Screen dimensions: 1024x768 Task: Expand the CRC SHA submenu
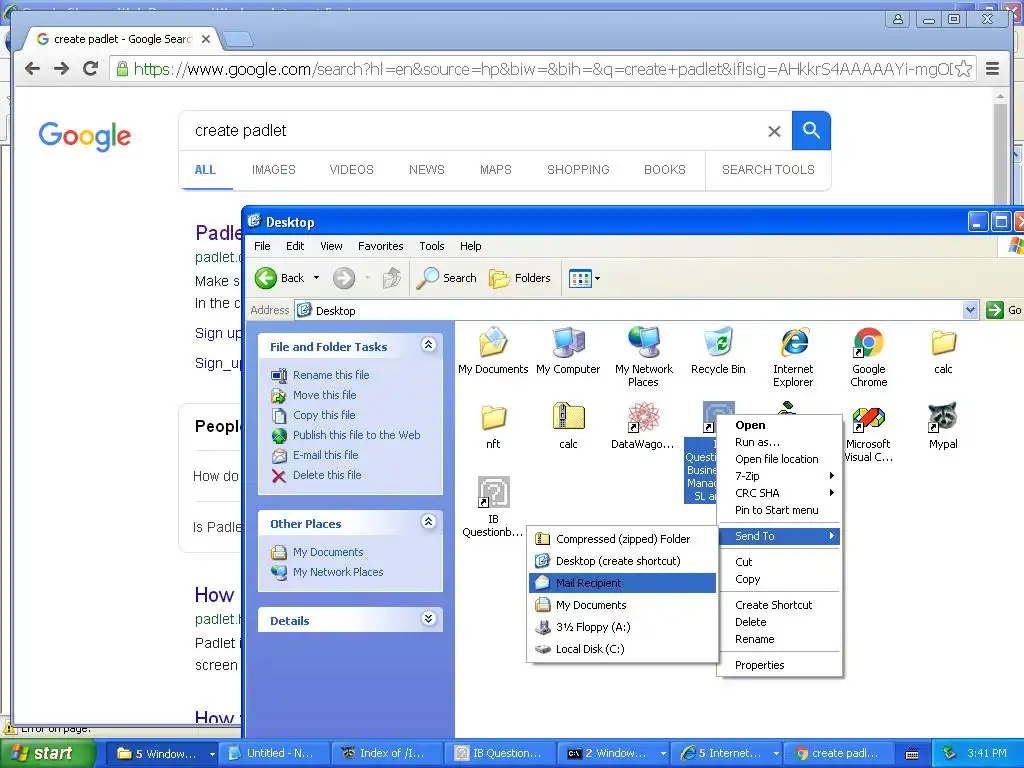tap(778, 493)
